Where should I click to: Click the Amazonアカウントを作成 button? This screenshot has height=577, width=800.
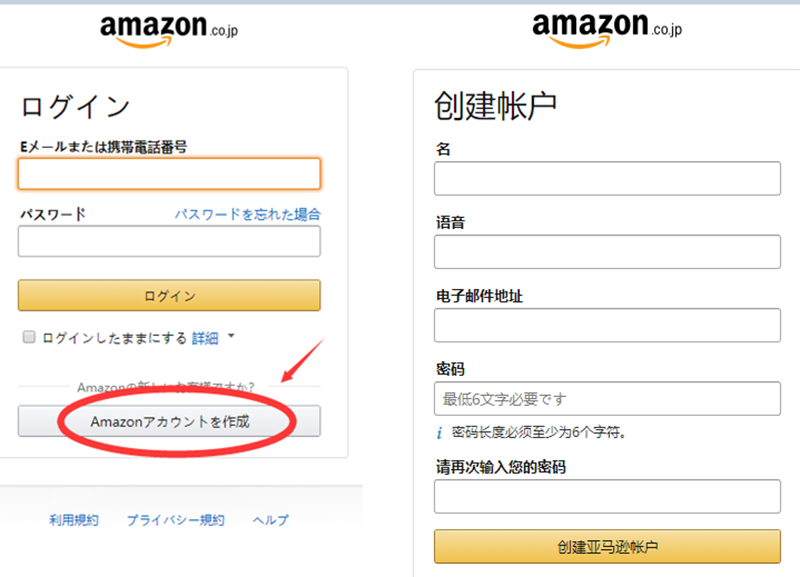[169, 421]
